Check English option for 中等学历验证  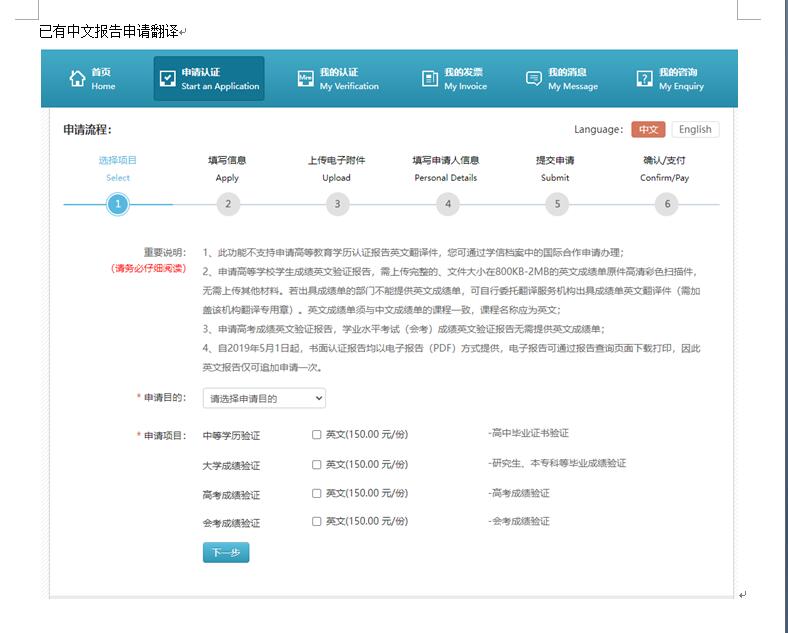click(x=317, y=435)
